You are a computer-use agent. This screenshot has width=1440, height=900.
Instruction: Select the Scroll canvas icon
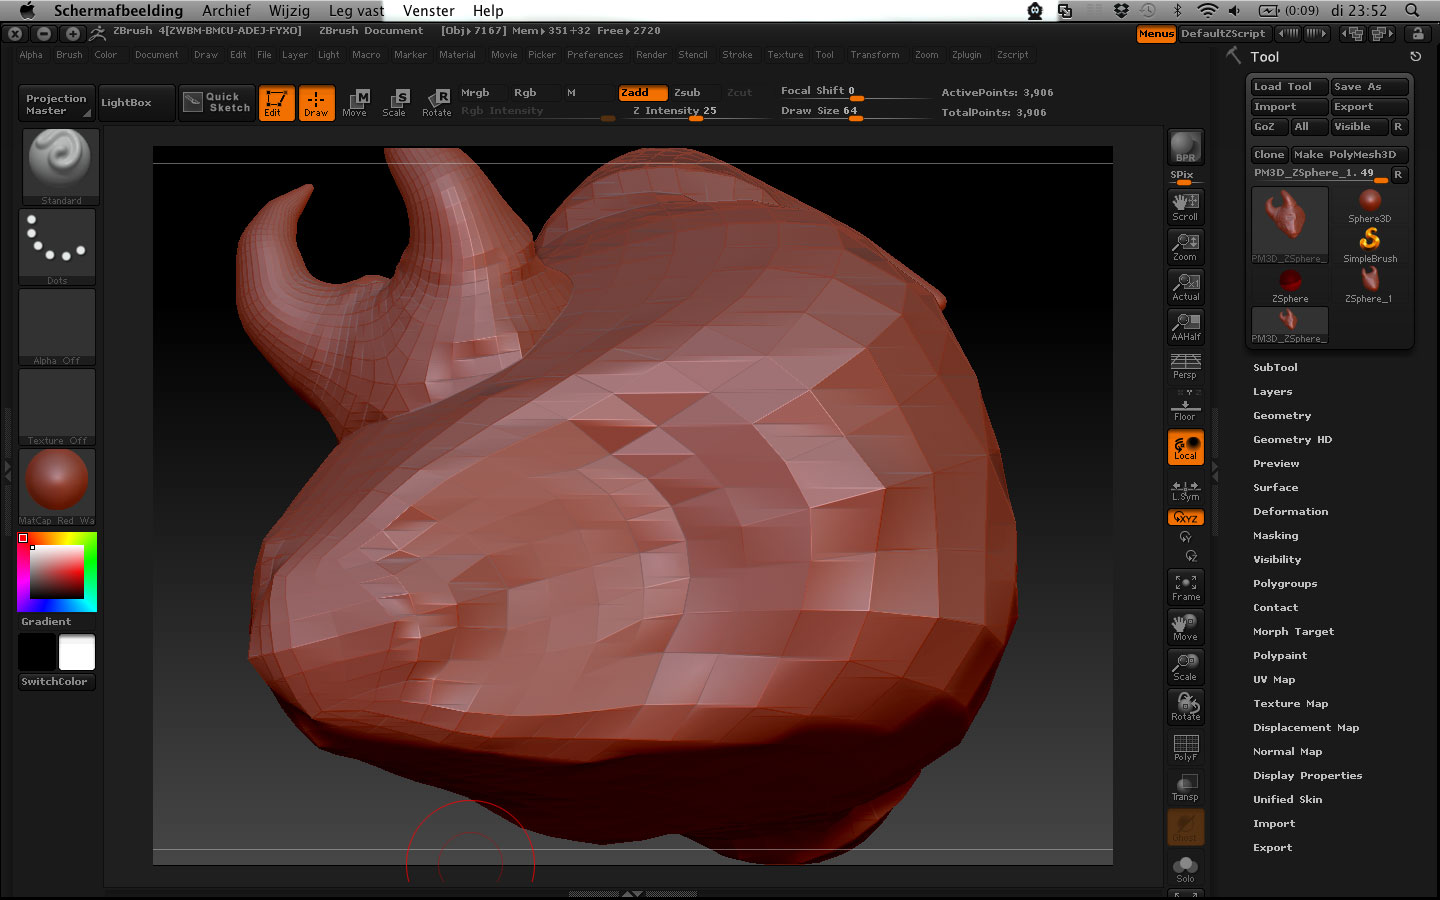1185,206
